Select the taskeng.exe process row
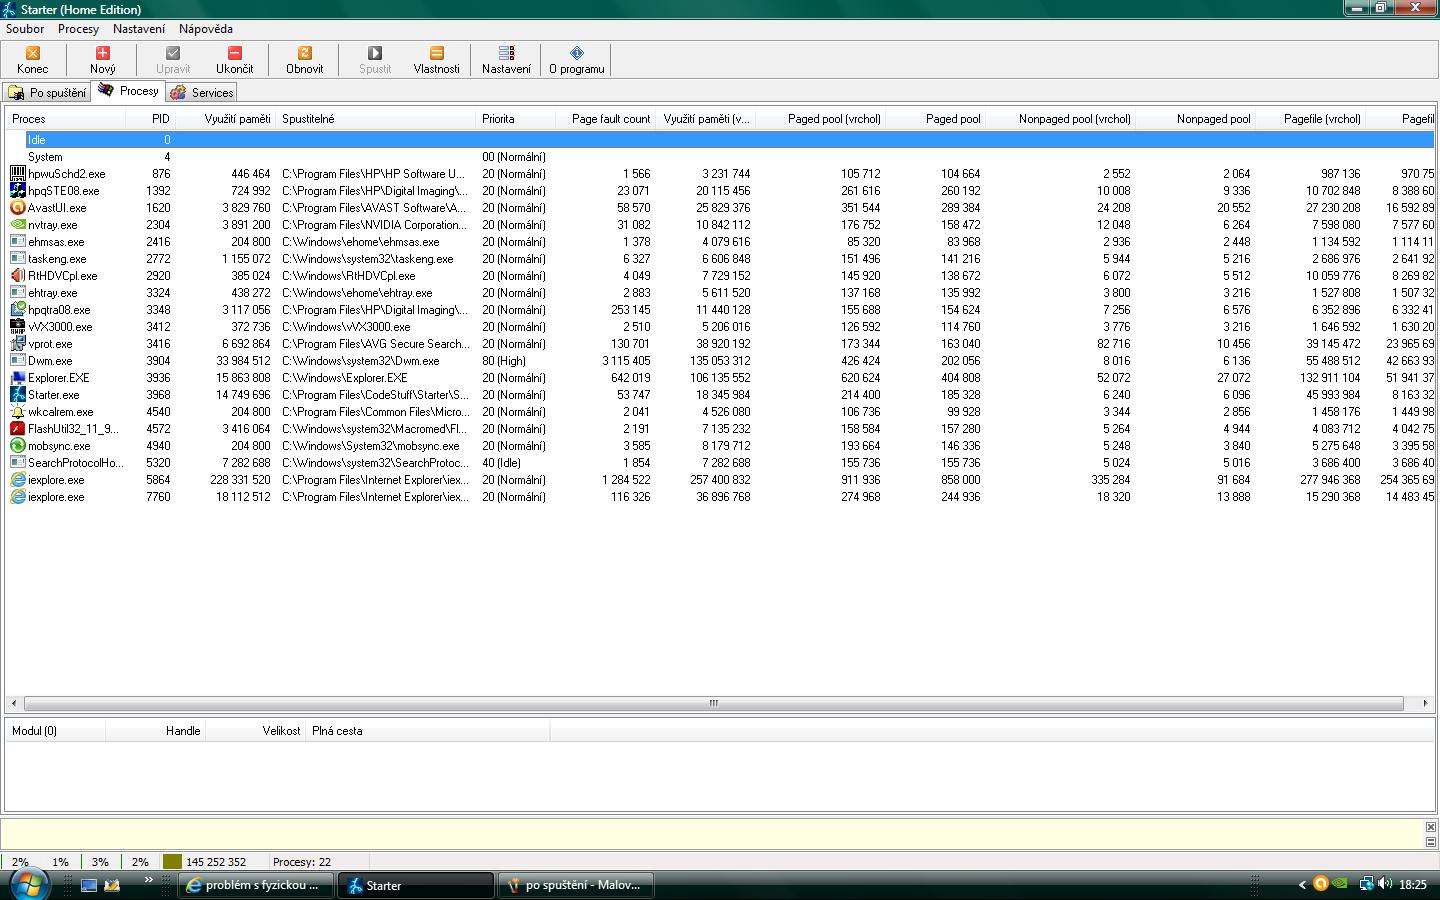The image size is (1440, 900). (720, 259)
